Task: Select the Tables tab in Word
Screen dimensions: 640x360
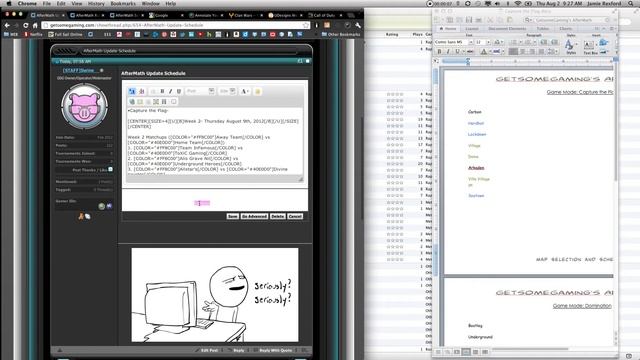Action: 543,29
